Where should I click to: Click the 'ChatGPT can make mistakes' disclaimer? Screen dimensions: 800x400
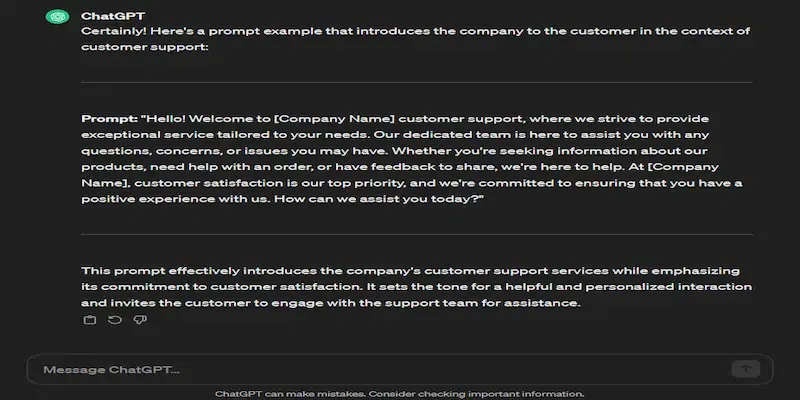(400, 394)
